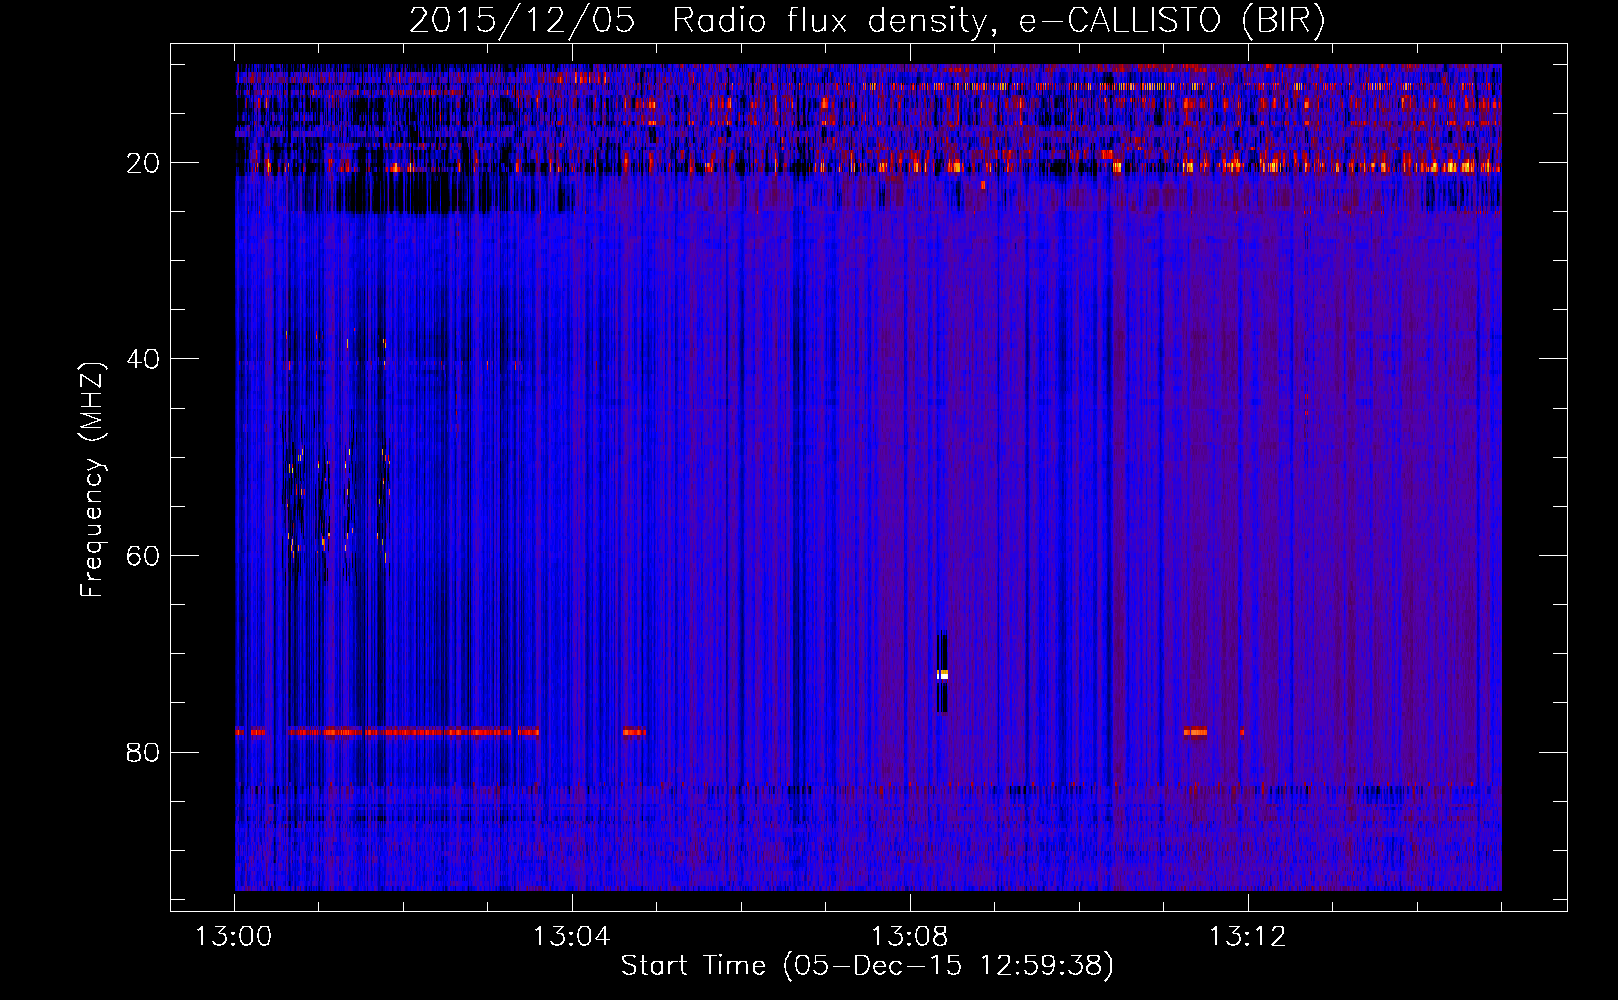Screen dimensions: 1618x1000
Task: Click the 13:00 time tick label
Action: click(x=234, y=937)
